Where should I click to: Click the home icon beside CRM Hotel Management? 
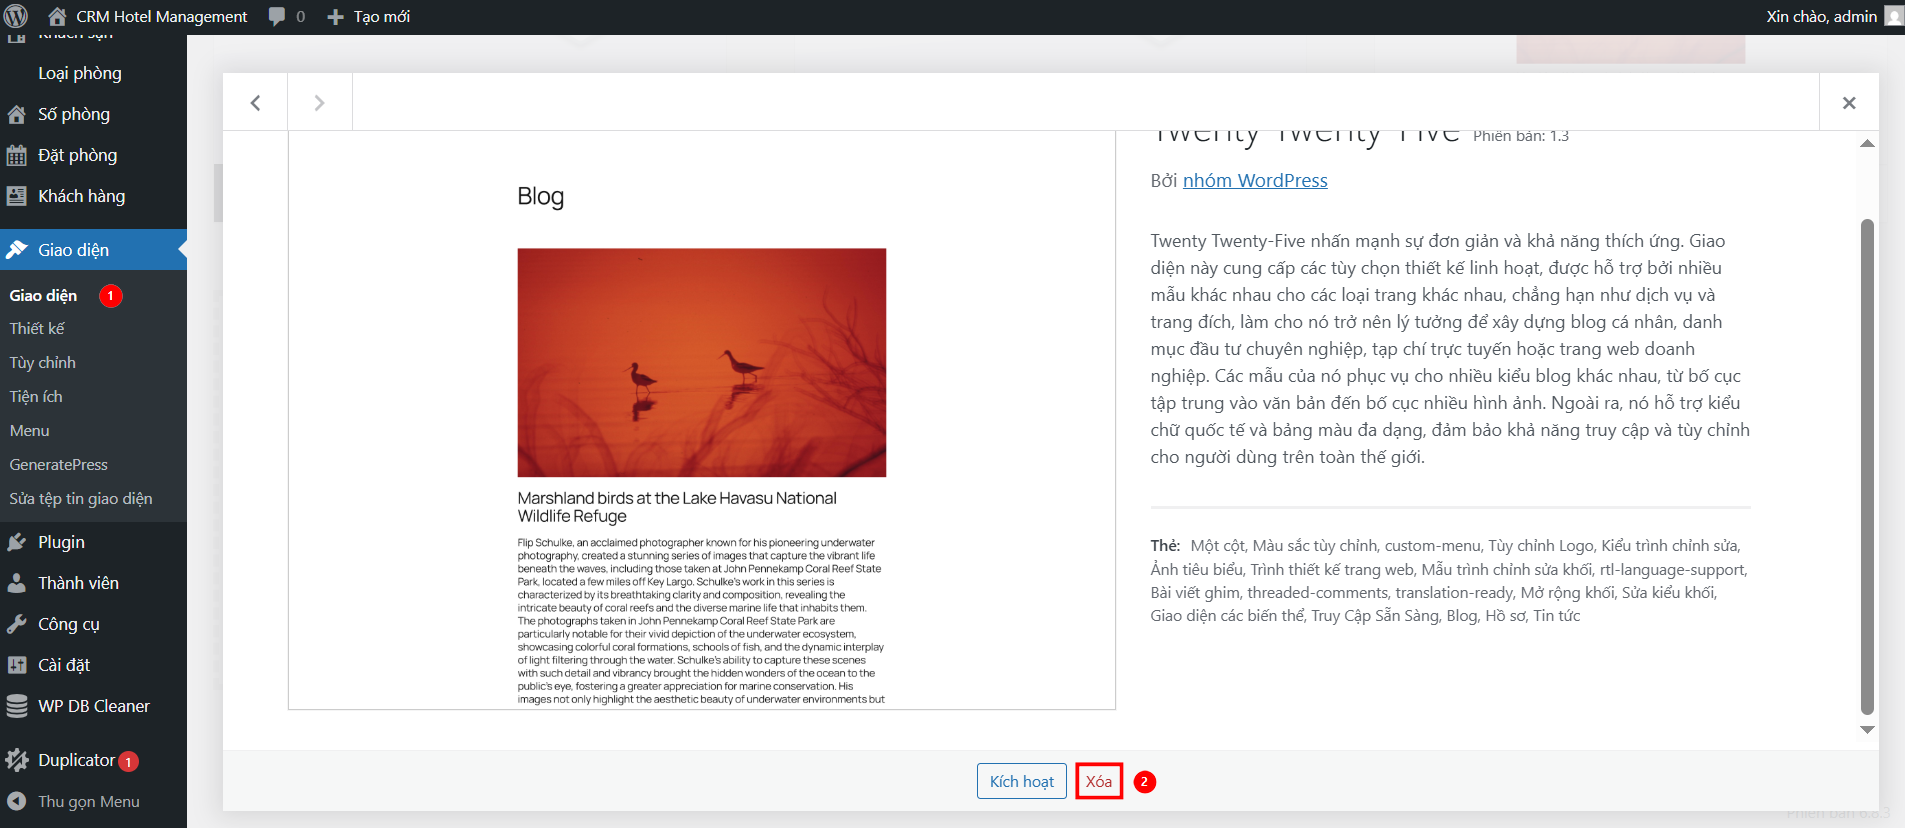click(x=57, y=16)
